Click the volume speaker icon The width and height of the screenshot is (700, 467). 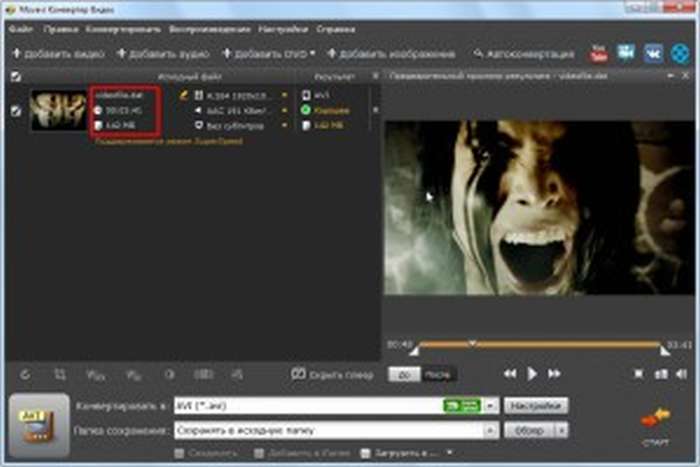coord(682,374)
